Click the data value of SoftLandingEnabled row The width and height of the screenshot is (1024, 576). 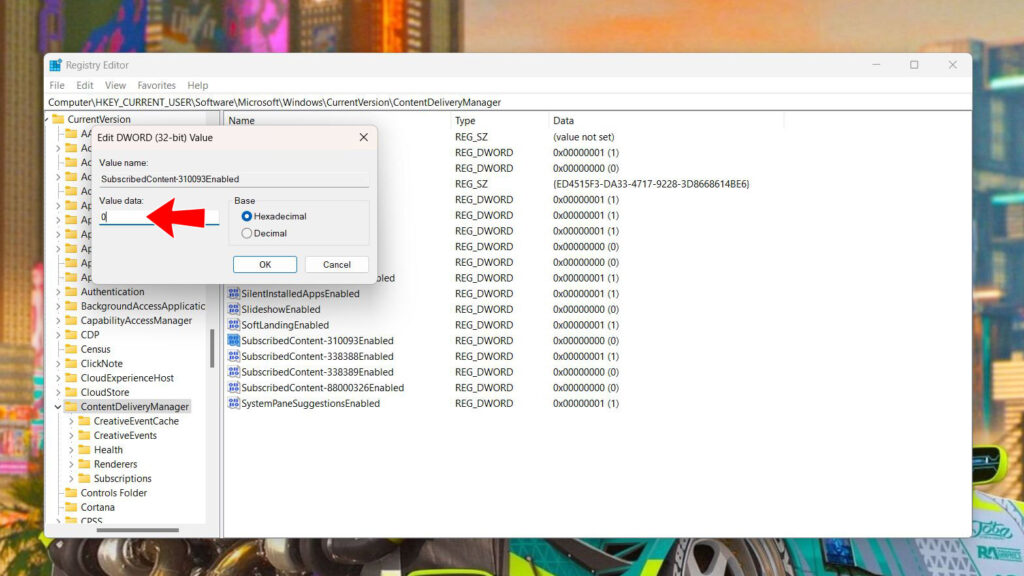(586, 325)
